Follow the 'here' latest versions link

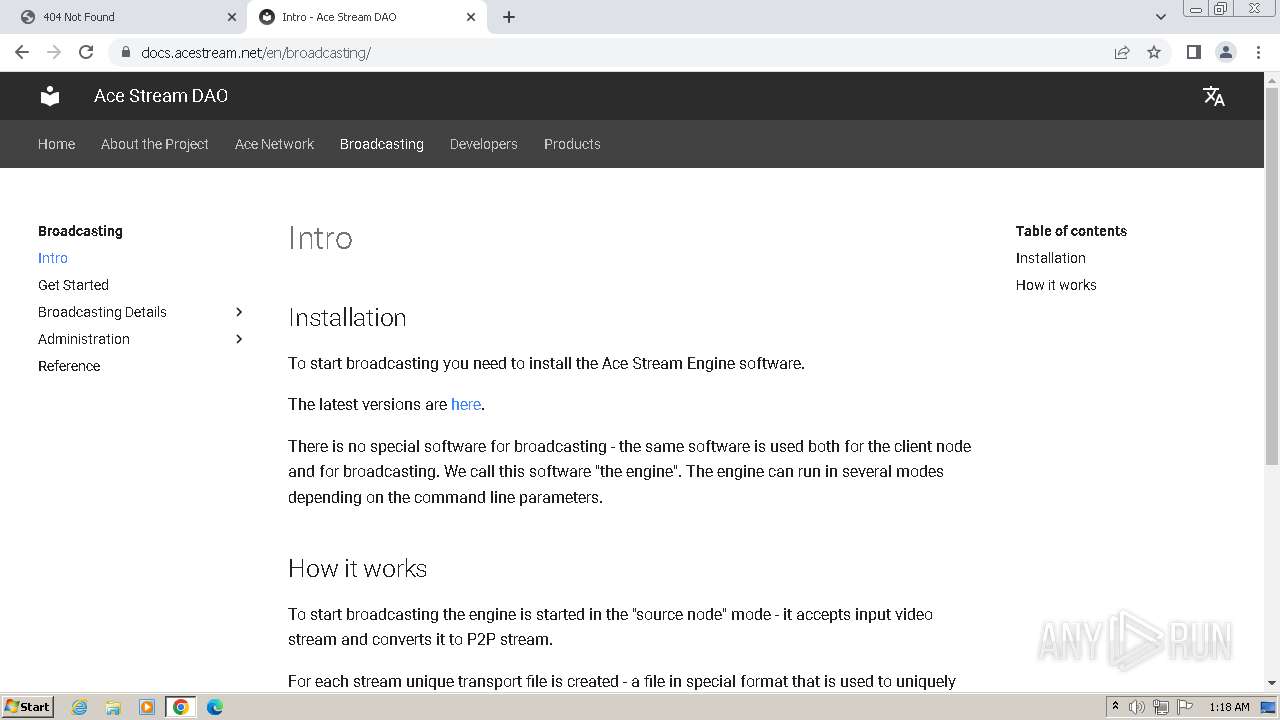point(466,404)
